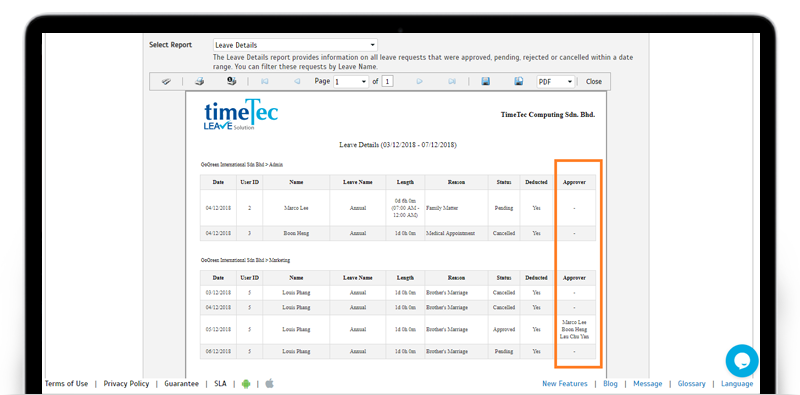This screenshot has width=800, height=395.
Task: Click the 'Marco Lee' name cell in Admin table
Action: 296,208
